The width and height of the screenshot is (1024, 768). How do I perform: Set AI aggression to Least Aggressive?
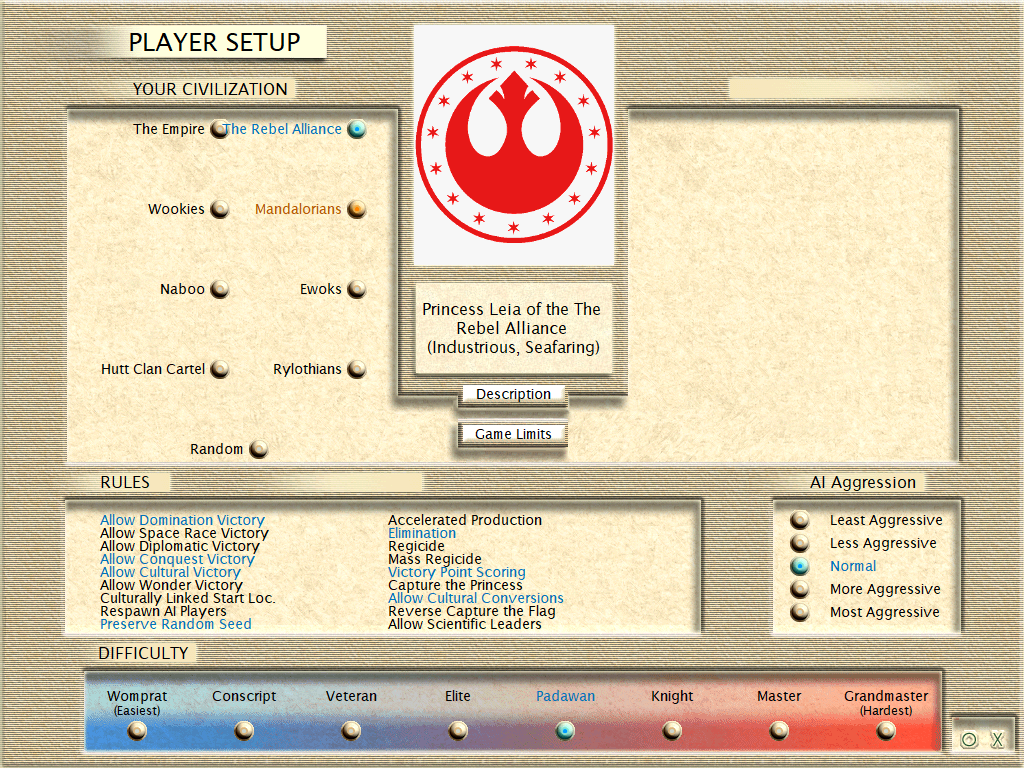[799, 520]
